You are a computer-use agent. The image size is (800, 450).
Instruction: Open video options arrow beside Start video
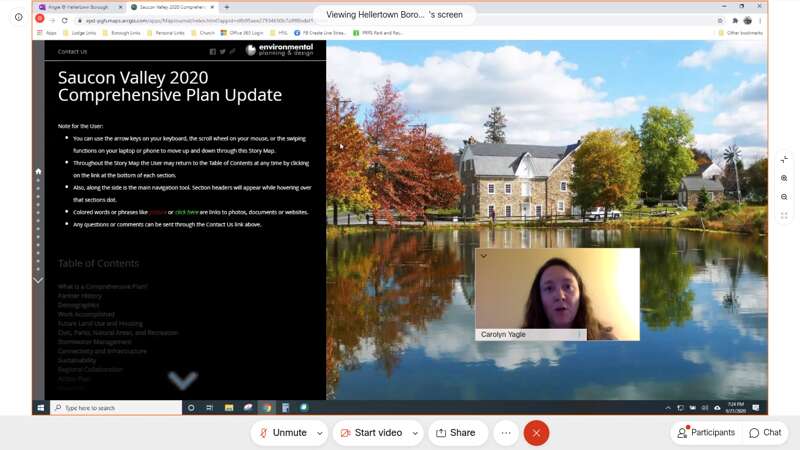(415, 433)
